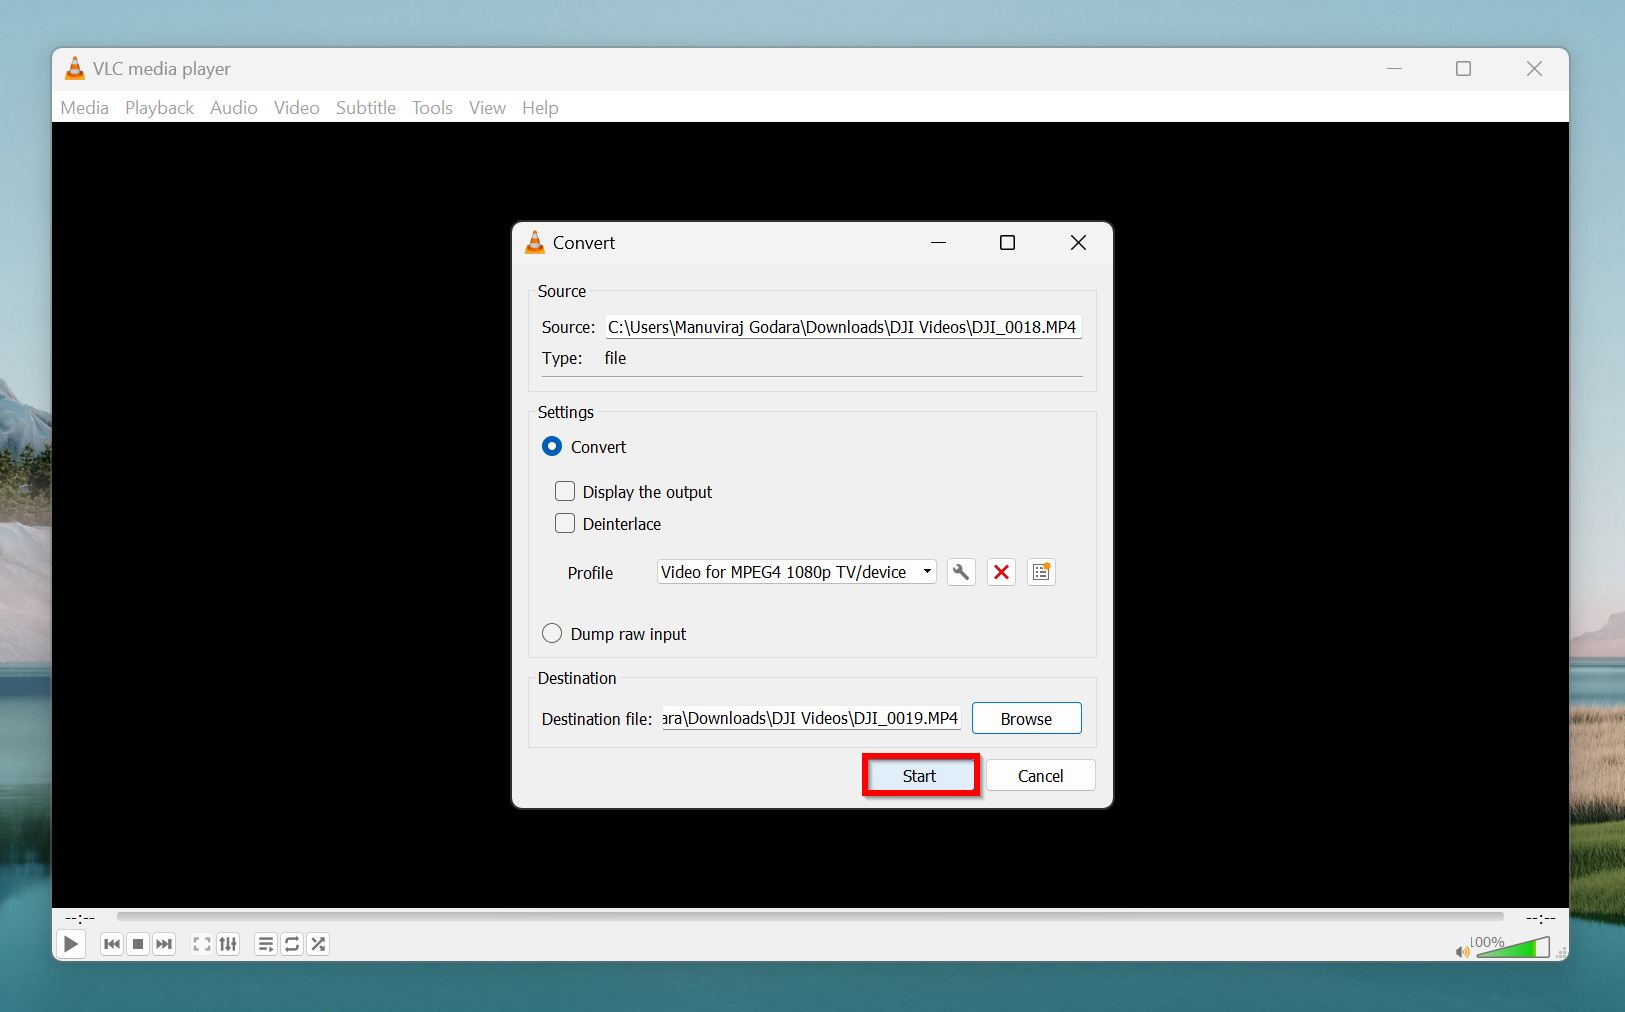The width and height of the screenshot is (1625, 1012).
Task: Edit selected profile with wrench icon
Action: point(961,572)
